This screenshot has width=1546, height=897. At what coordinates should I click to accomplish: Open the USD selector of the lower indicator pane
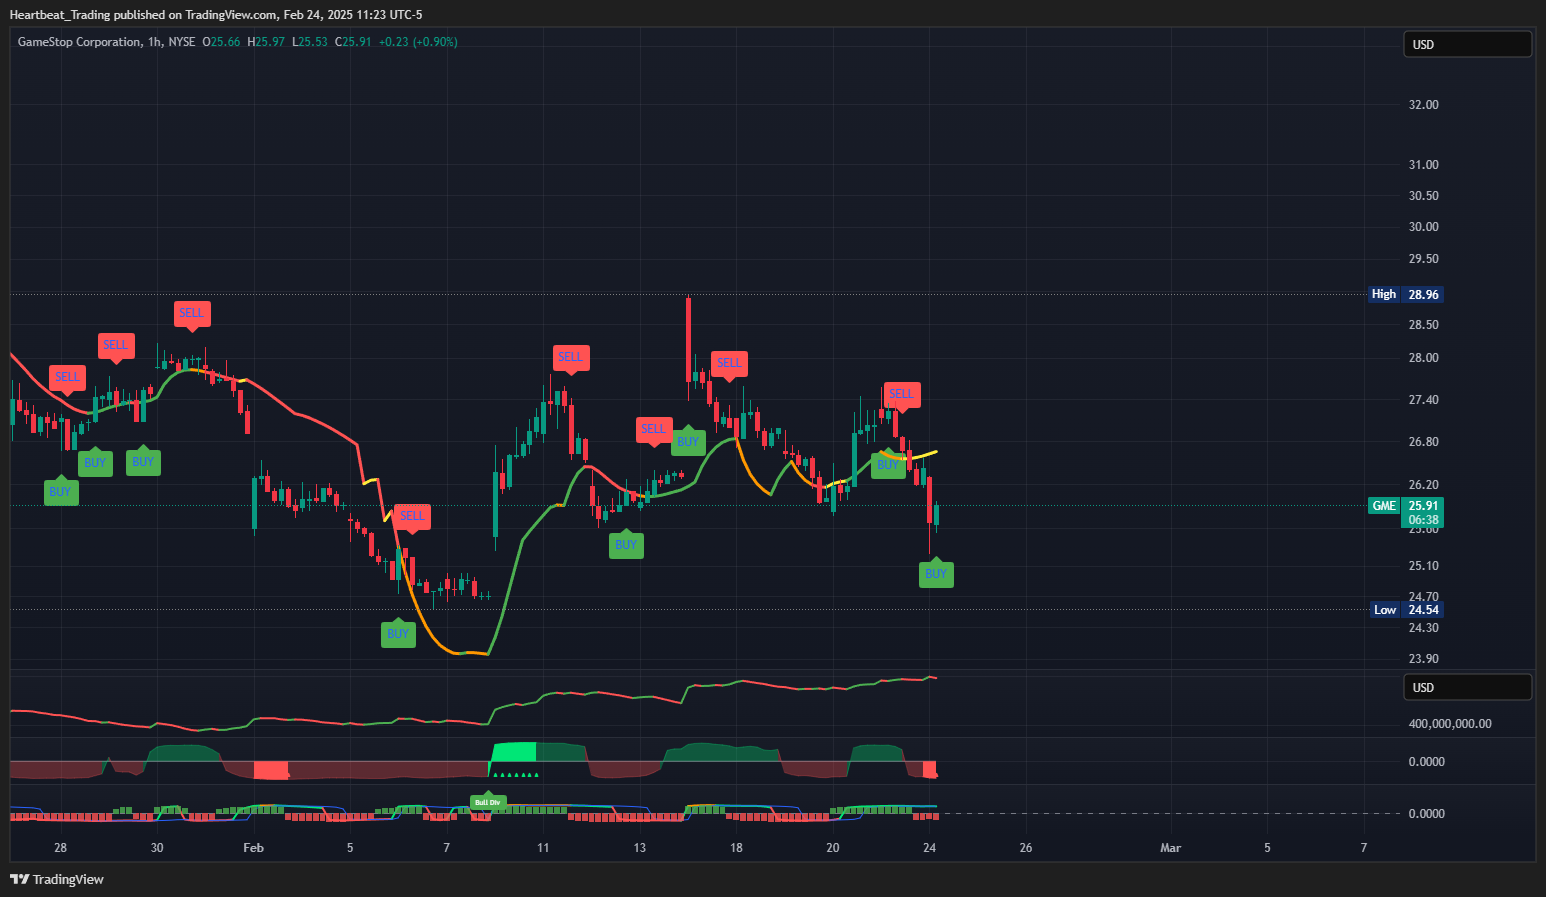tap(1467, 687)
